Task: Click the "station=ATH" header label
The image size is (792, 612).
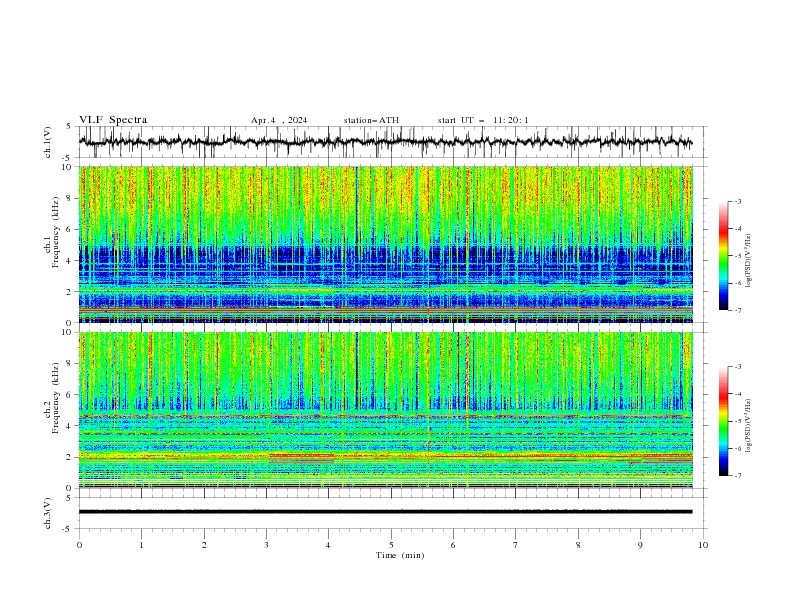Action: point(371,120)
